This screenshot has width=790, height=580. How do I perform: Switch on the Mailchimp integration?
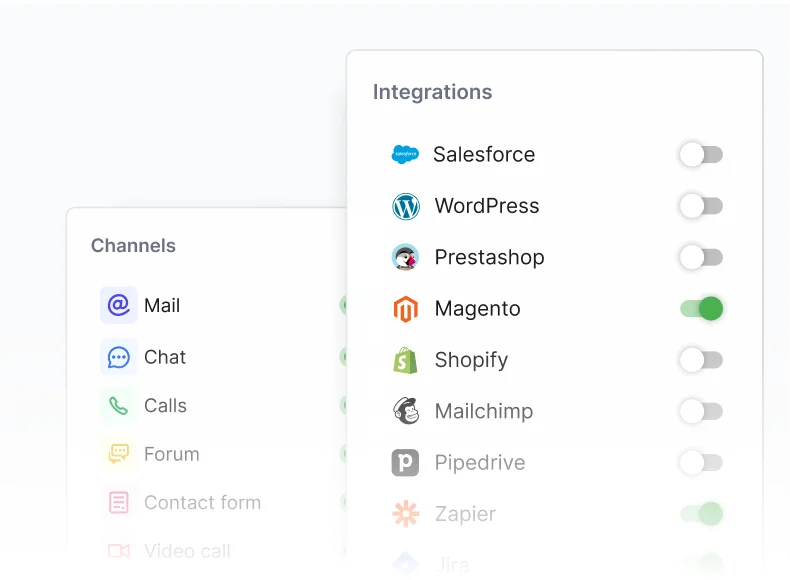click(x=700, y=411)
